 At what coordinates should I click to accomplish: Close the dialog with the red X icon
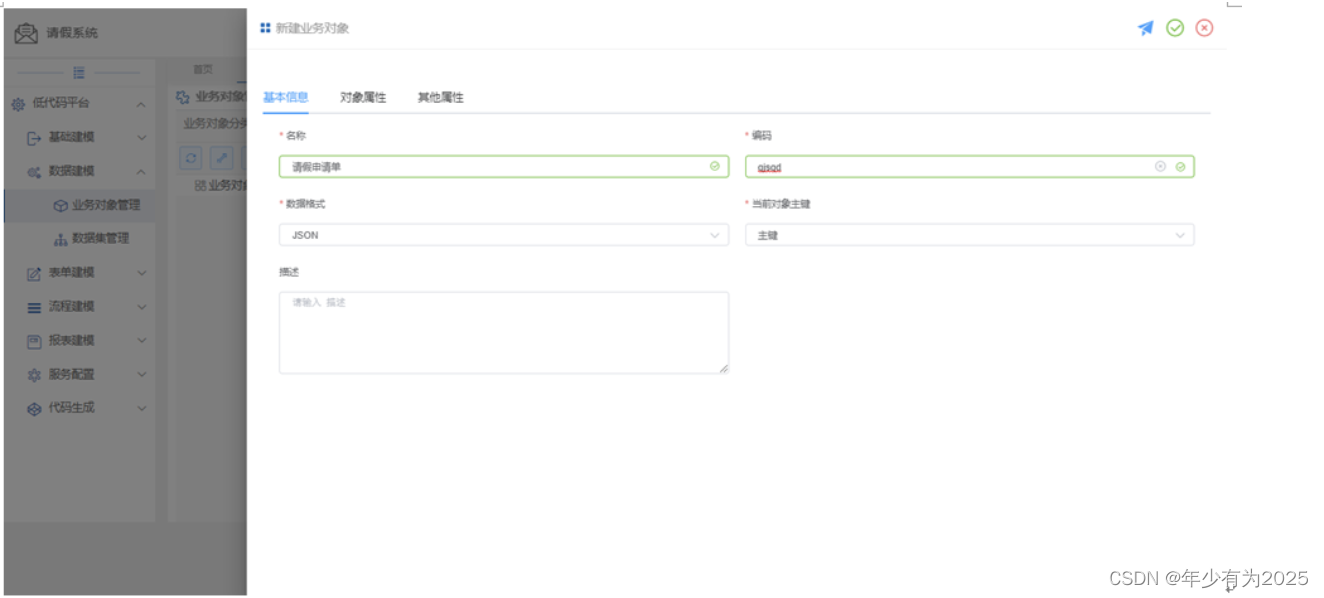pos(1204,28)
